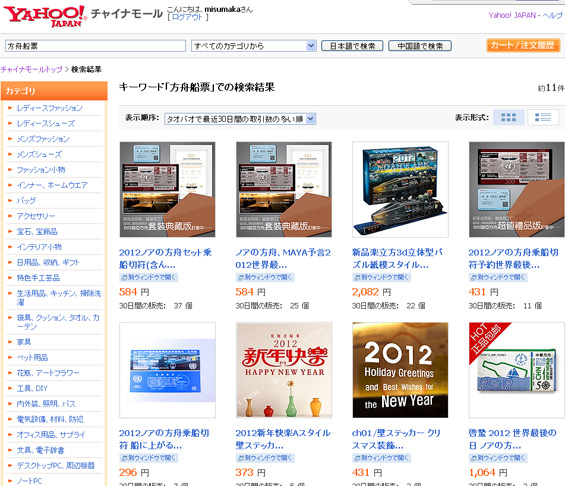This screenshot has width=568, height=486.
Task: Open 373円 wall sticker in new window
Action: pyautogui.click(x=265, y=458)
